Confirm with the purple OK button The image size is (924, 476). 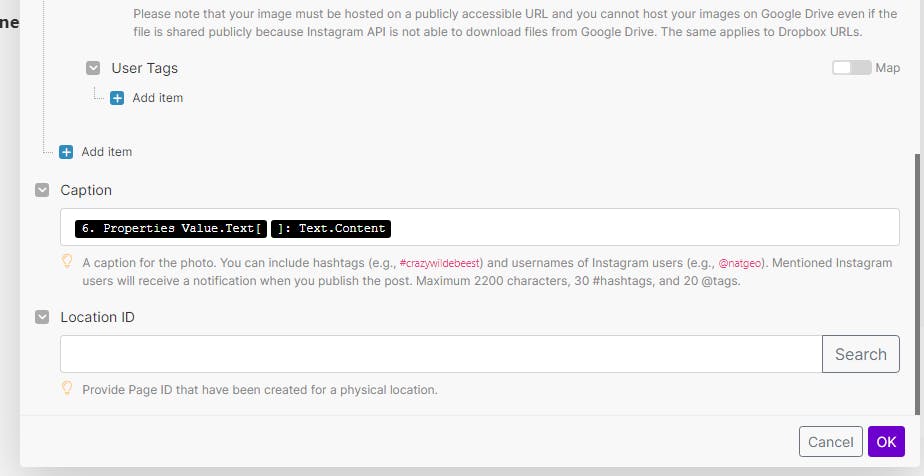coord(885,441)
